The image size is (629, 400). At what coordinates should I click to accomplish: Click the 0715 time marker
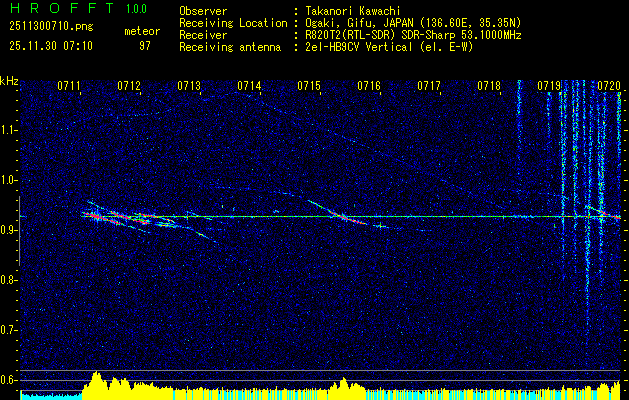pos(309,86)
